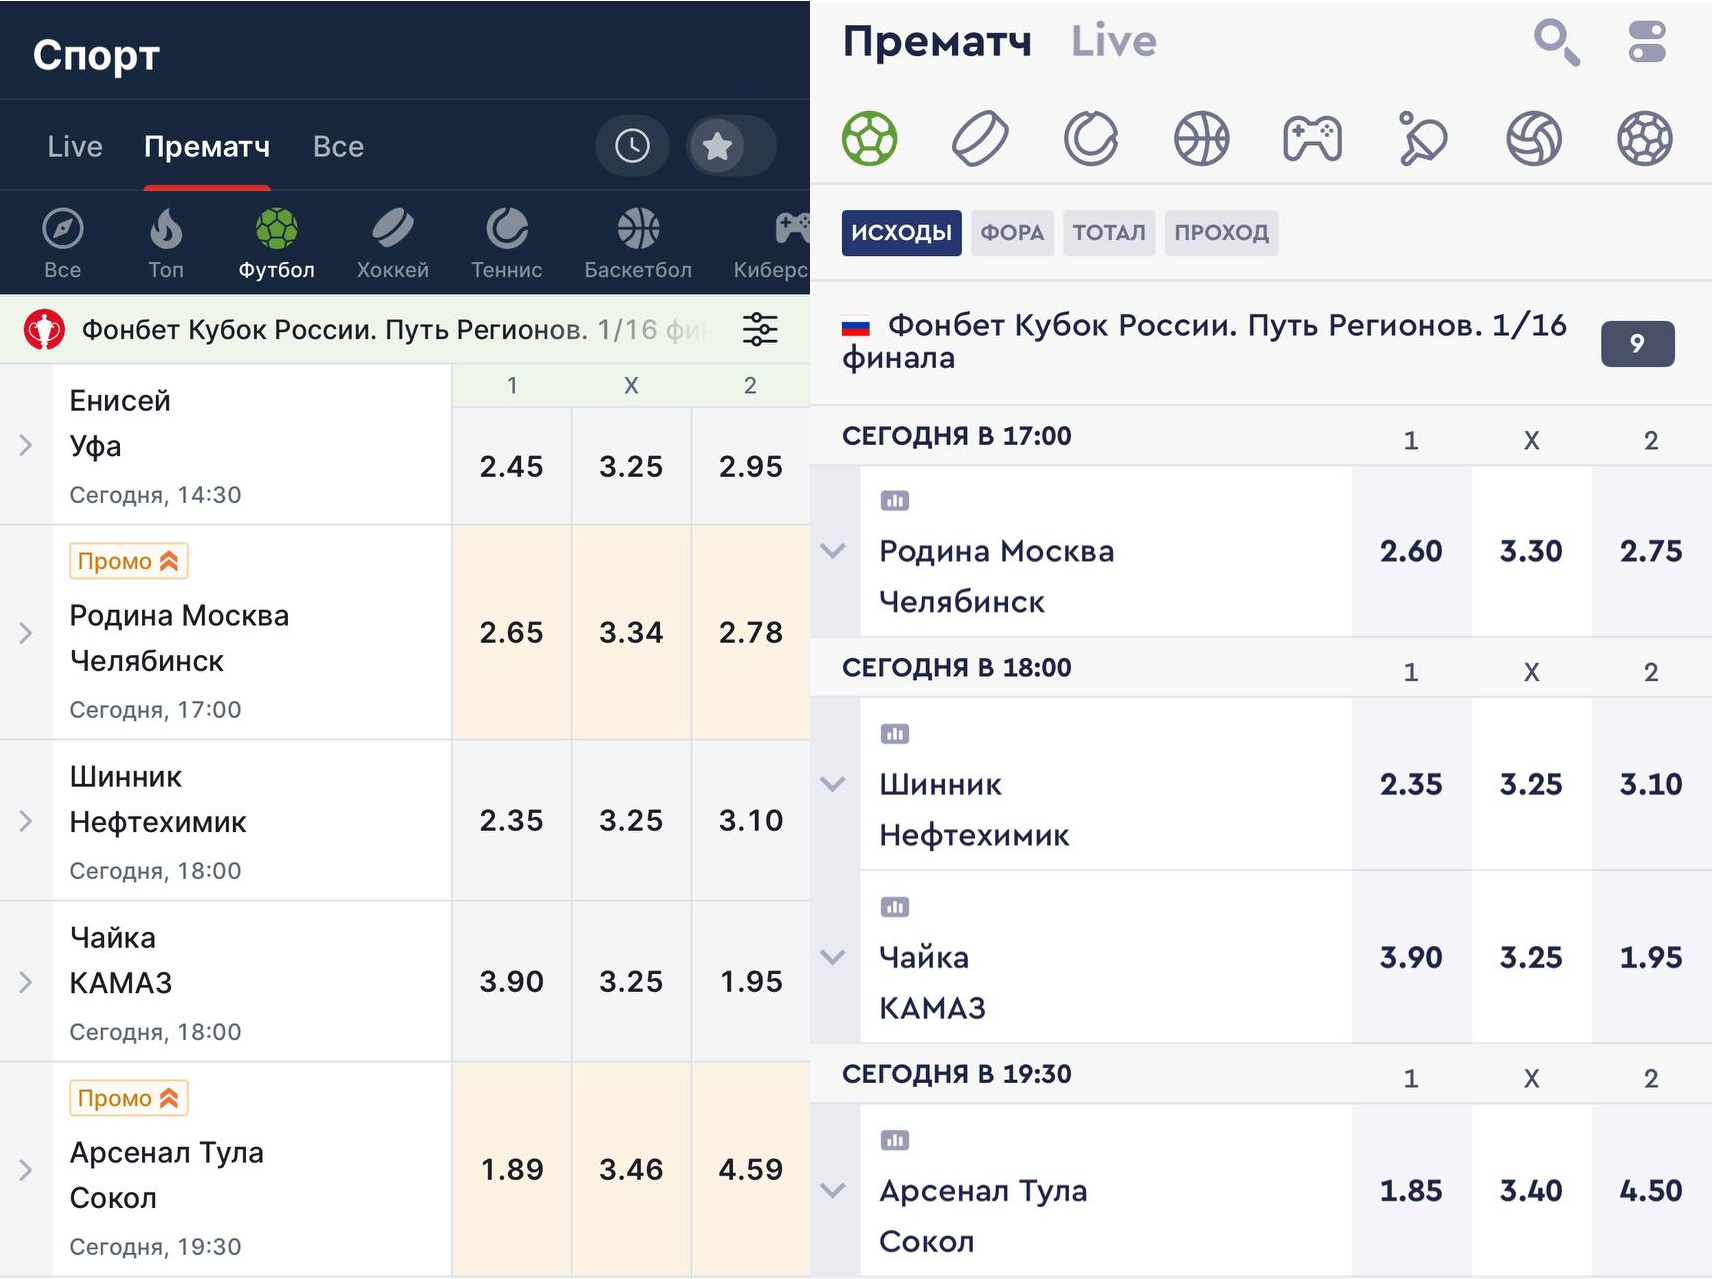Expand the Чайка – КАМАЗ row on left

(x=26, y=982)
